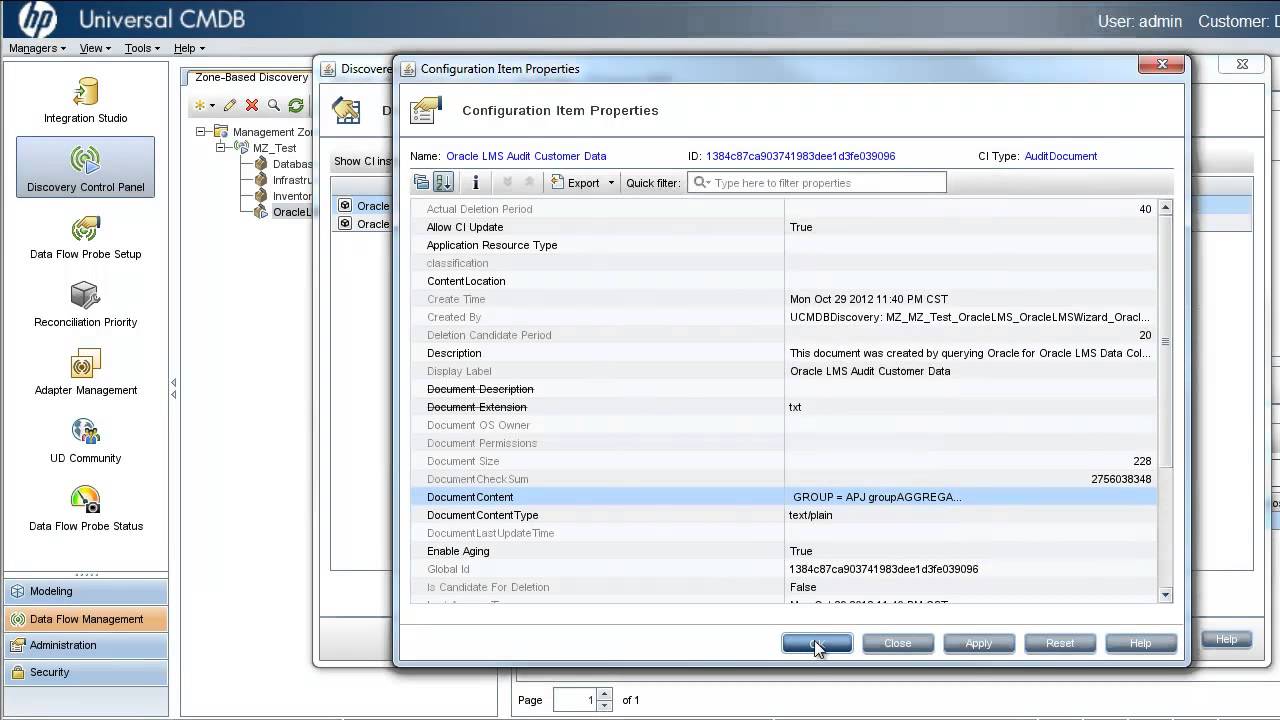Viewport: 1280px width, 720px height.
Task: Open the Export dropdown arrow
Action: [x=611, y=183]
